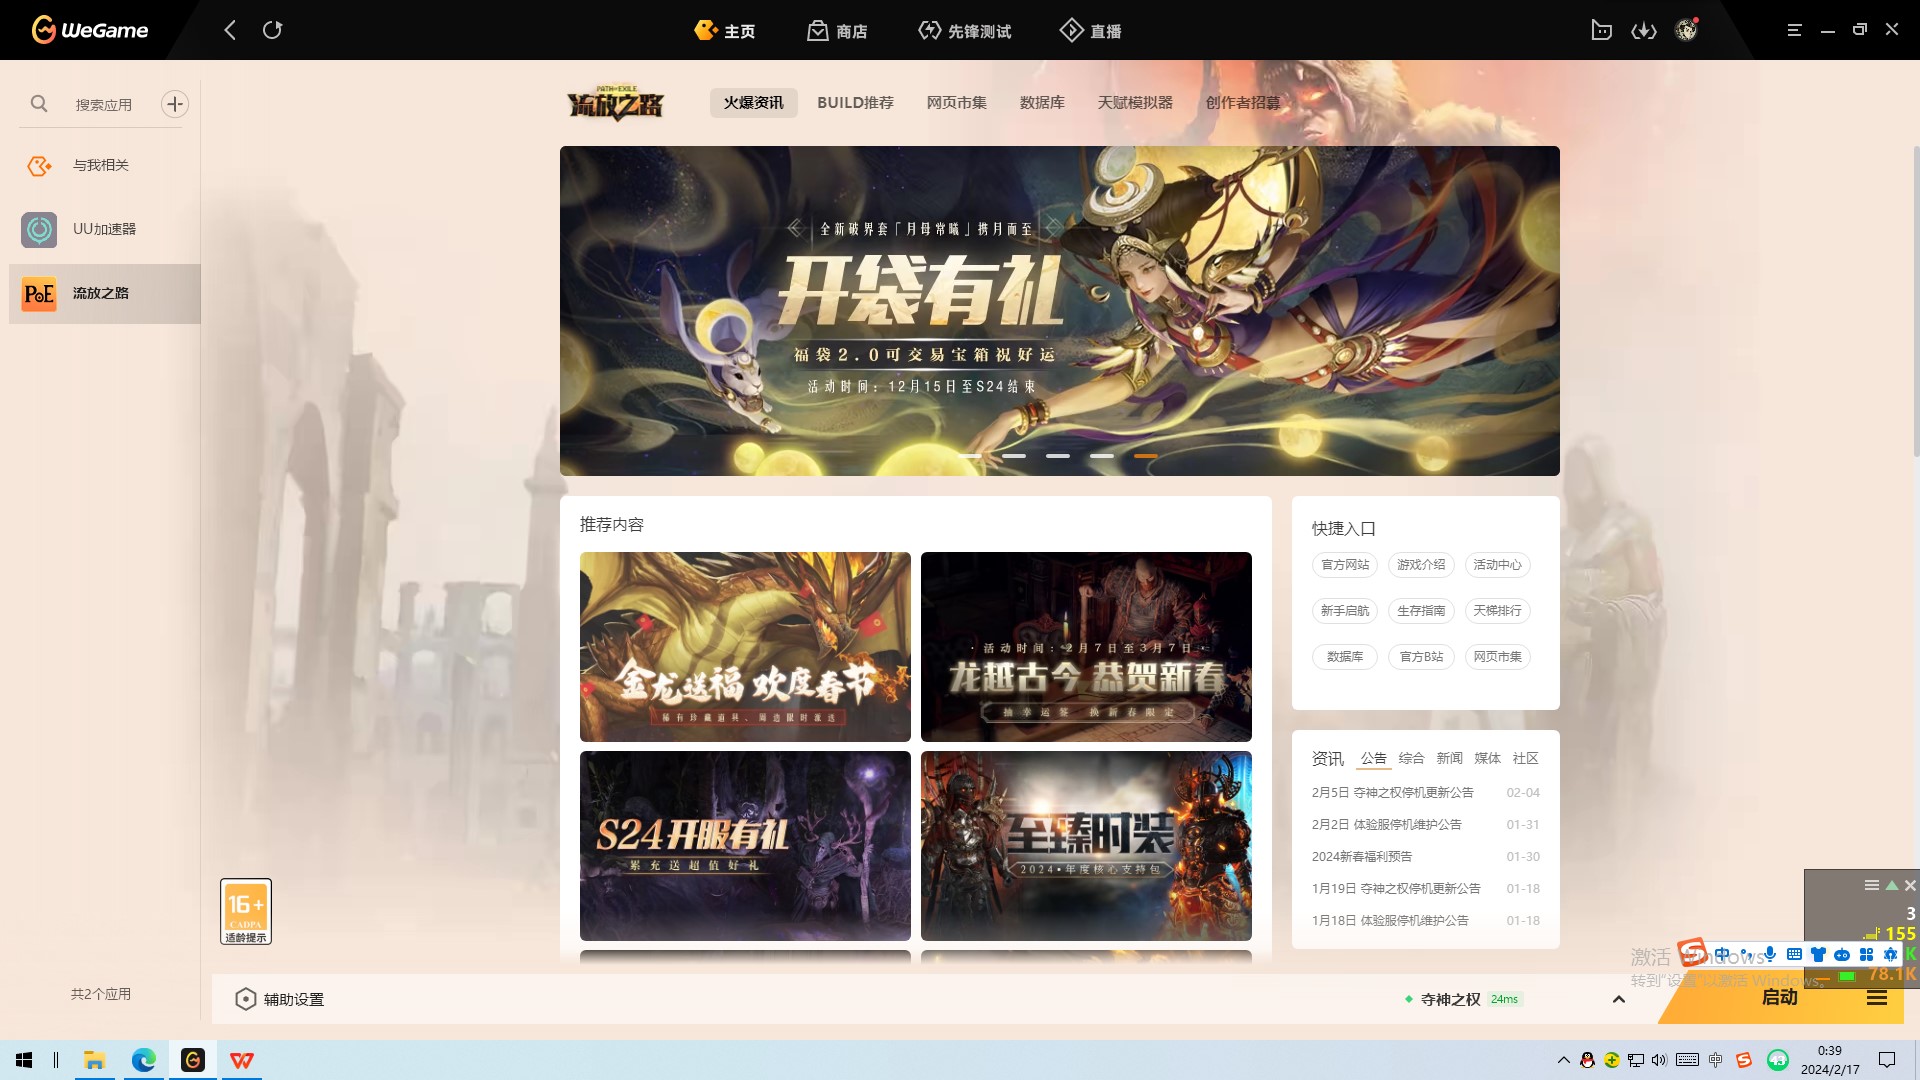Switch to the BUILD推荐 tab
This screenshot has width=1920, height=1080.
(x=855, y=102)
